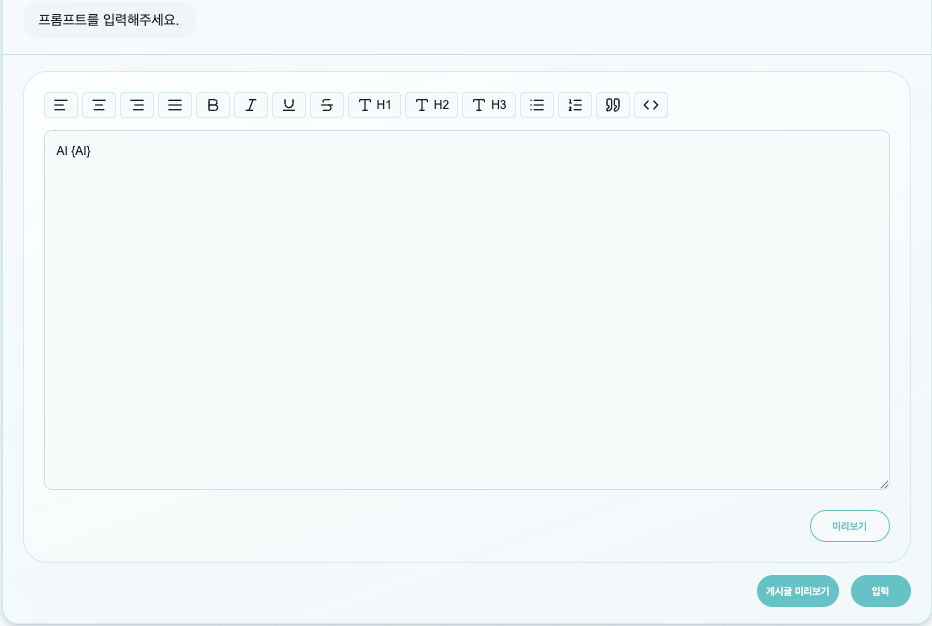Center align the text

[99, 105]
